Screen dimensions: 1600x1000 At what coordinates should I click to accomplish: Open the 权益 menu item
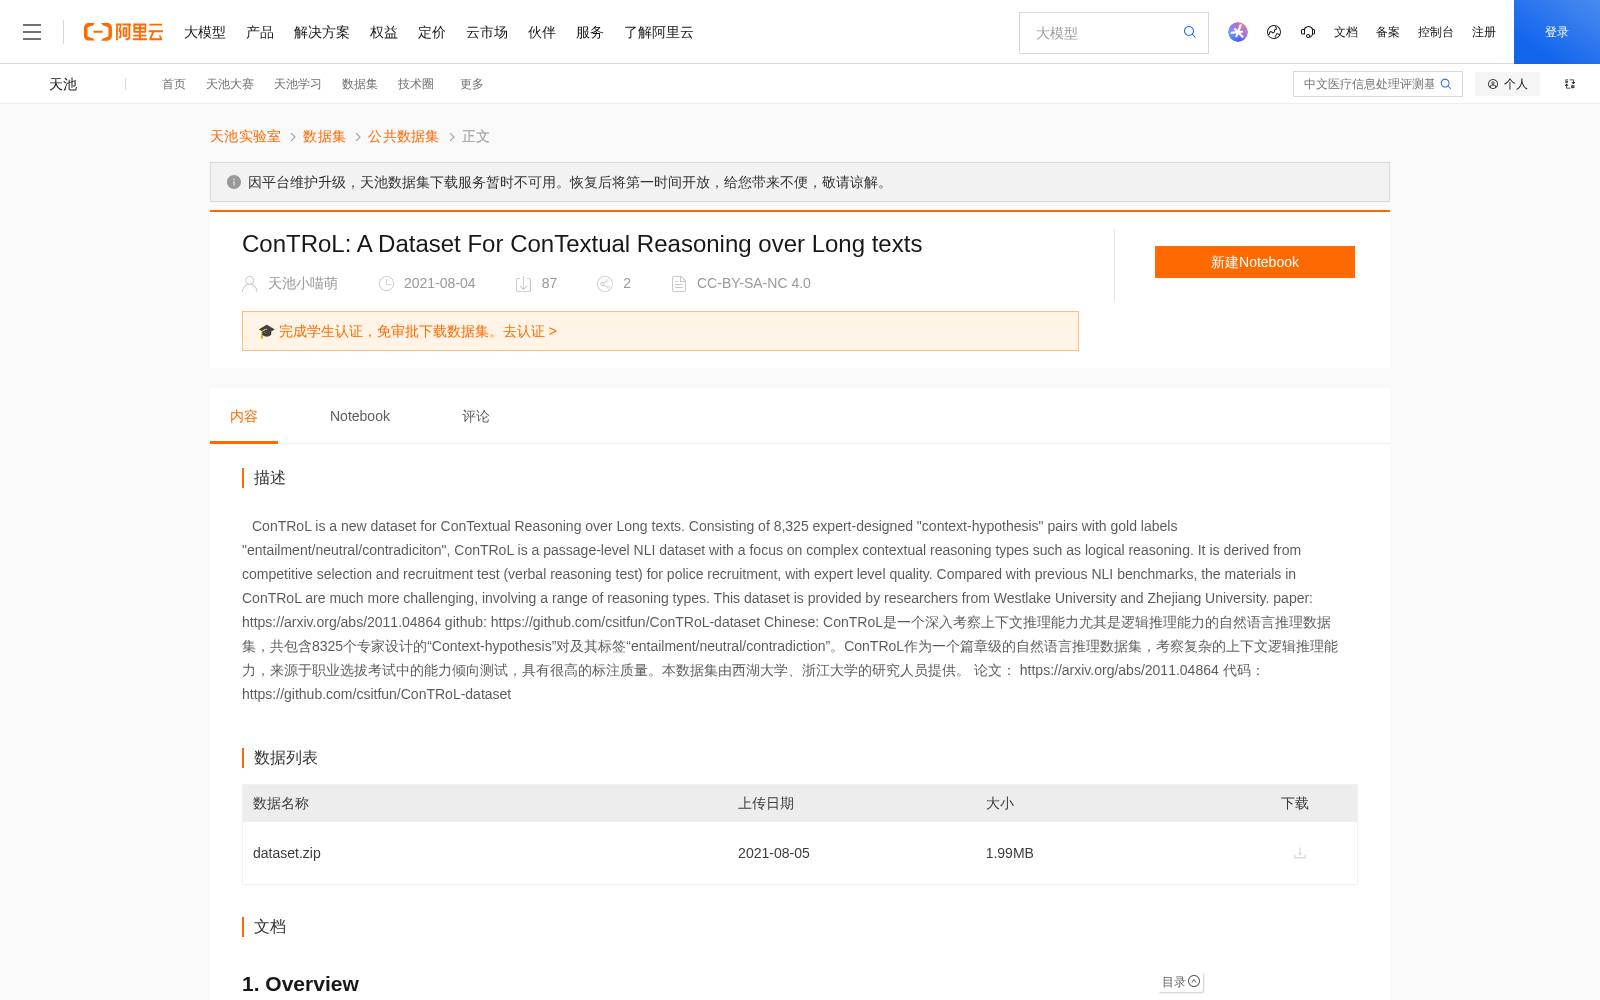tap(384, 32)
